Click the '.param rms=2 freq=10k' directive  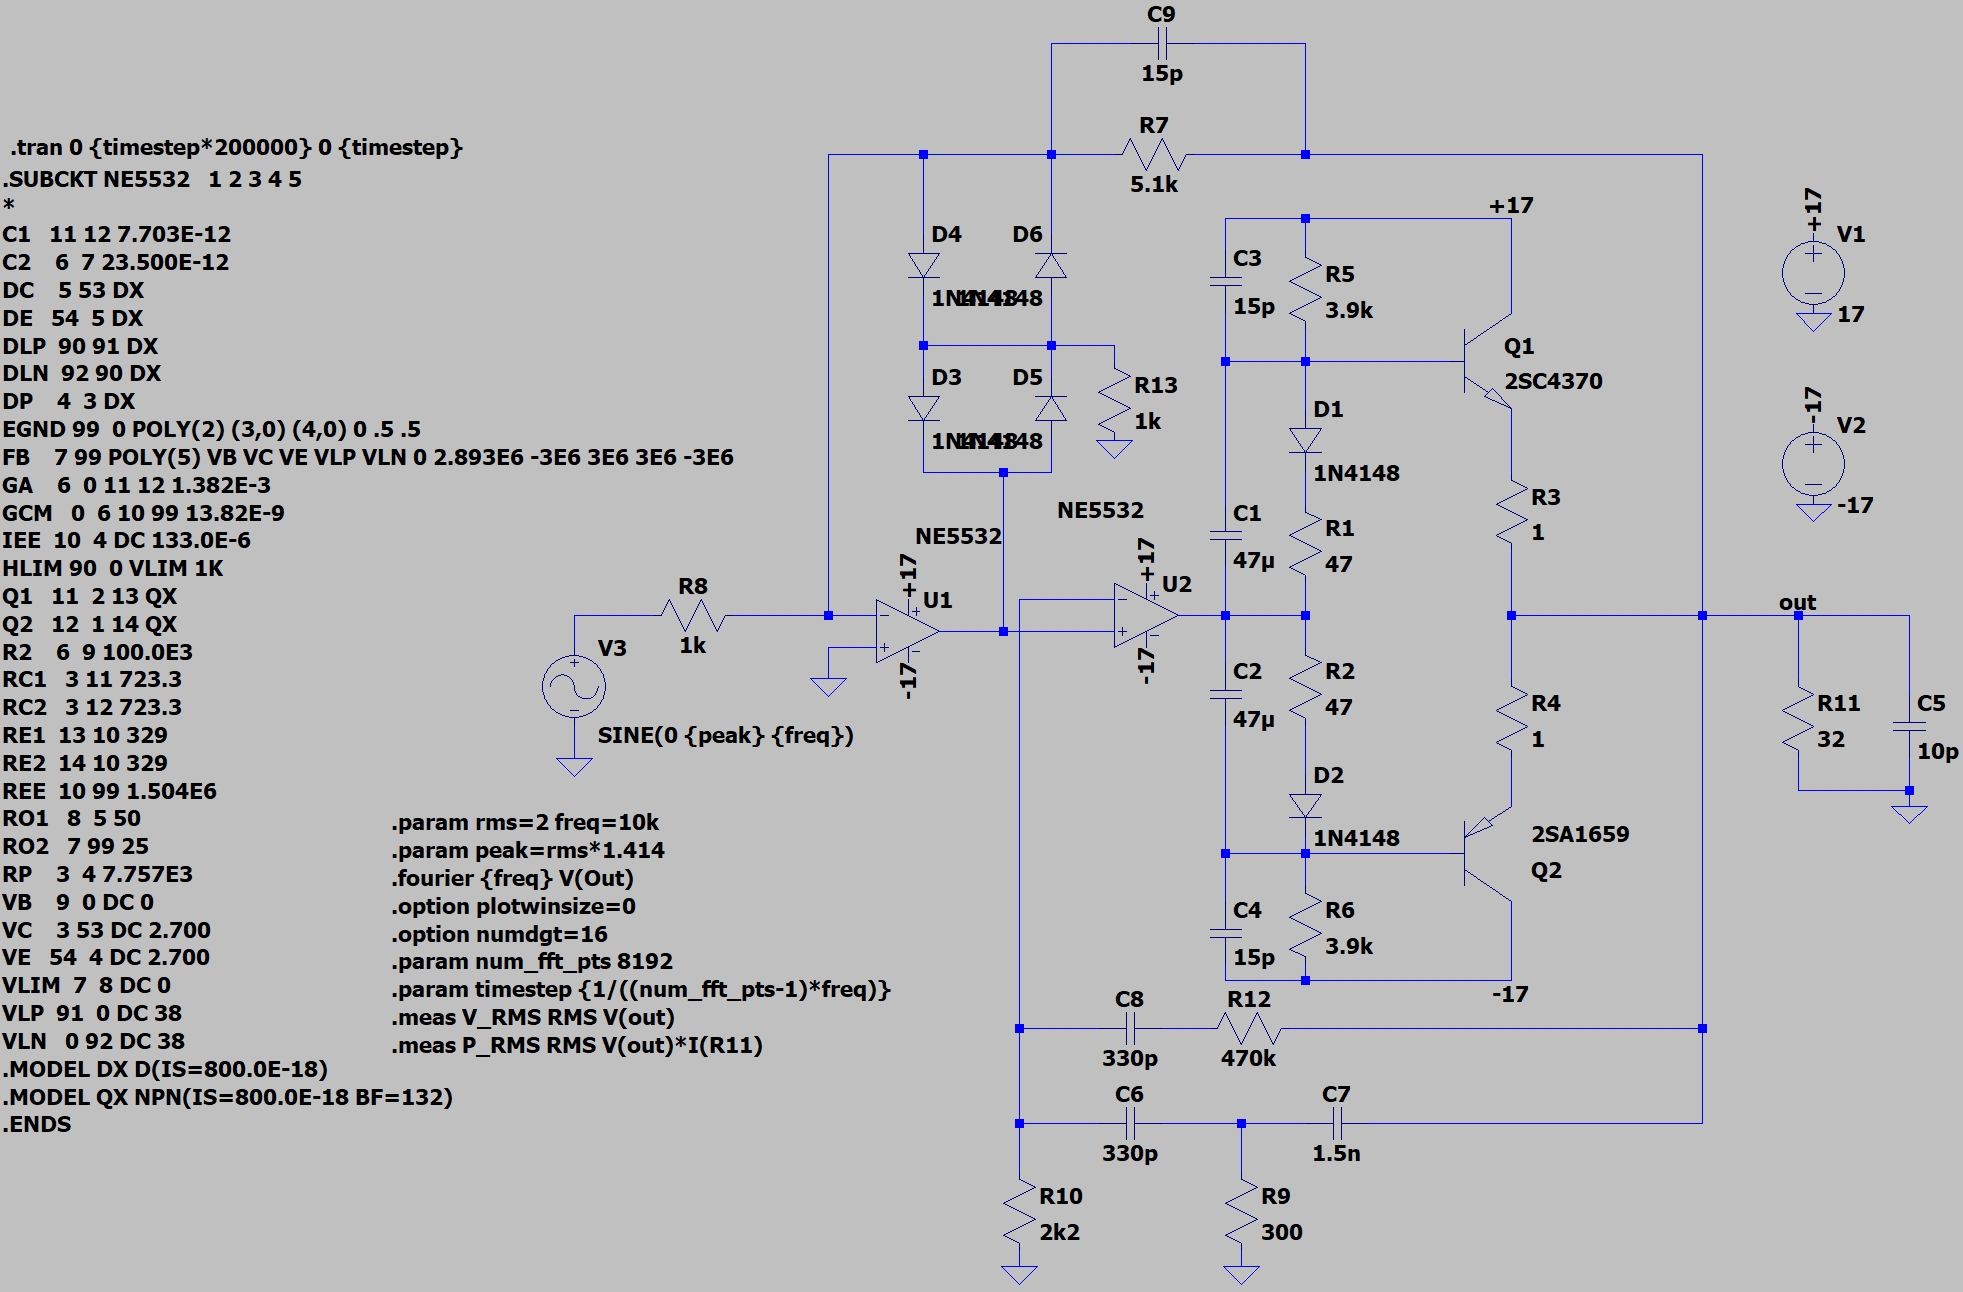(525, 822)
